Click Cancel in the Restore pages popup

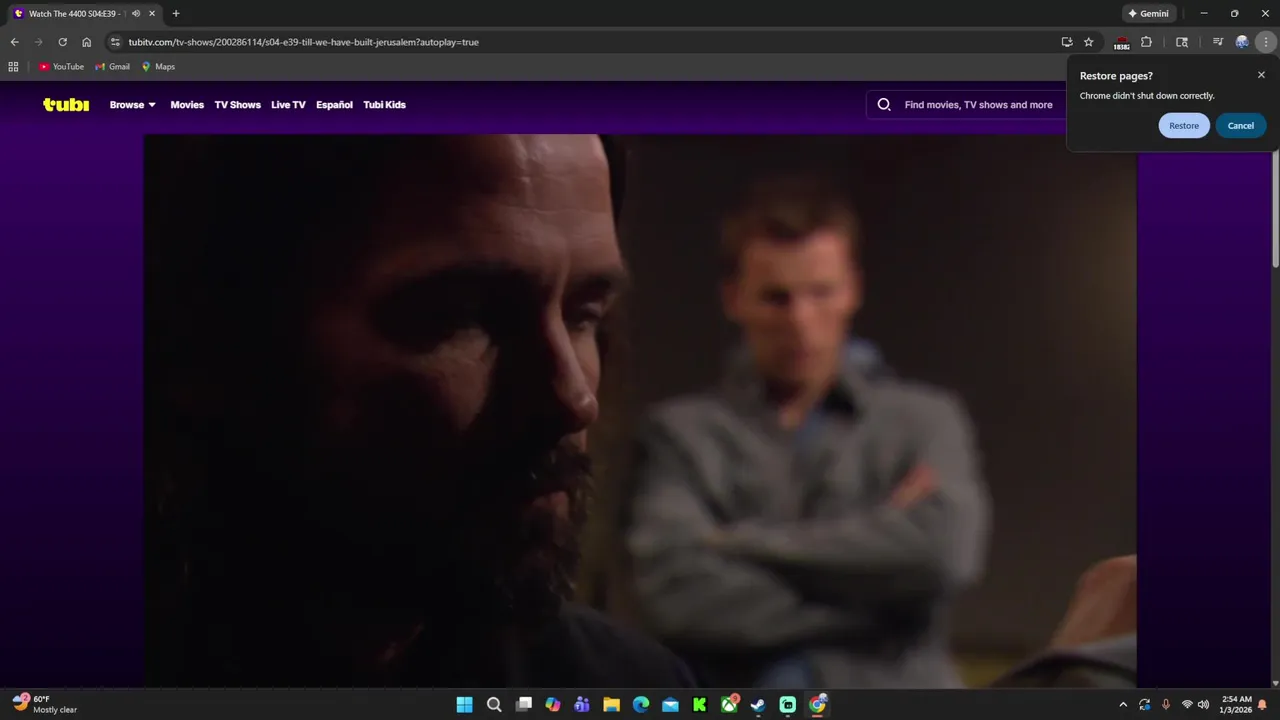point(1241,125)
